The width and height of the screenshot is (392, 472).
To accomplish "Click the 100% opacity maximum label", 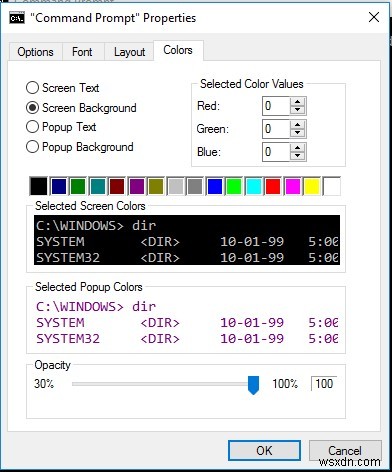I will [285, 384].
